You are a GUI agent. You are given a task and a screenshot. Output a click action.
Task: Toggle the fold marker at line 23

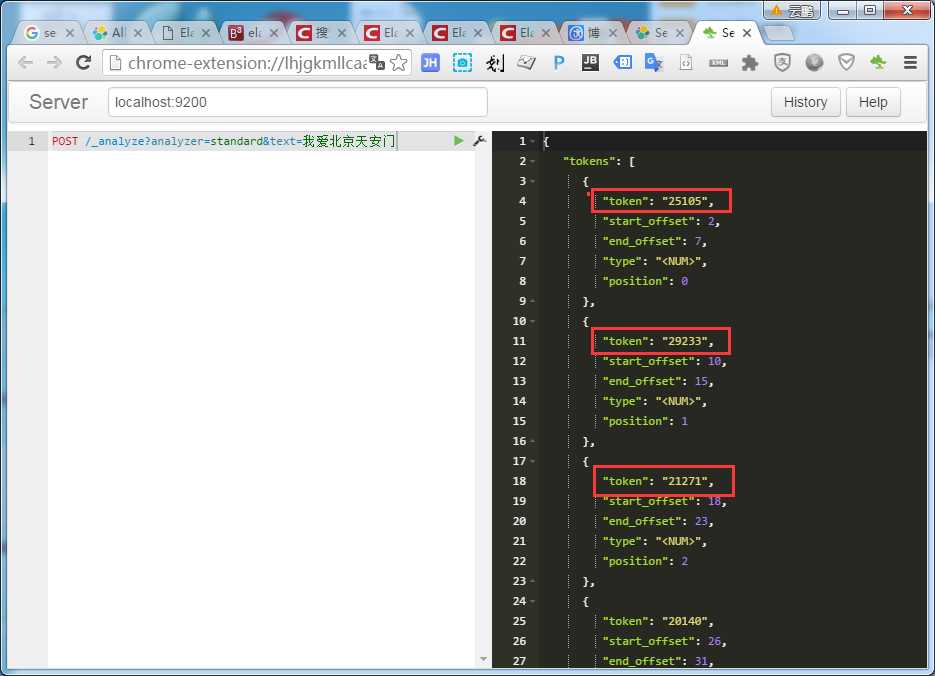(x=532, y=581)
